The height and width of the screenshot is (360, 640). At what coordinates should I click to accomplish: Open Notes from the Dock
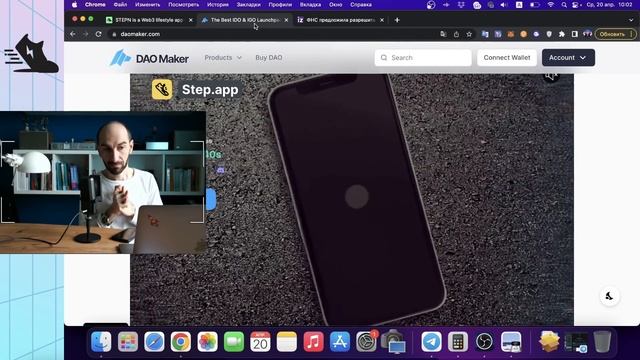287,342
